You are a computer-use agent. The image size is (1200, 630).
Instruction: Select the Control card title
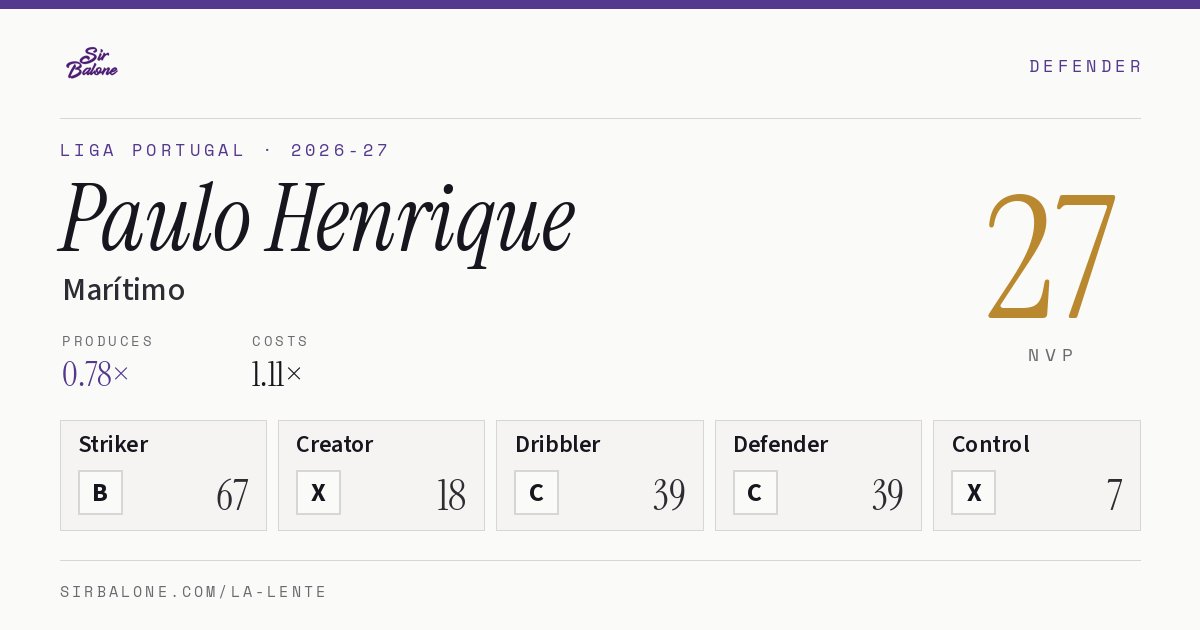(x=991, y=444)
